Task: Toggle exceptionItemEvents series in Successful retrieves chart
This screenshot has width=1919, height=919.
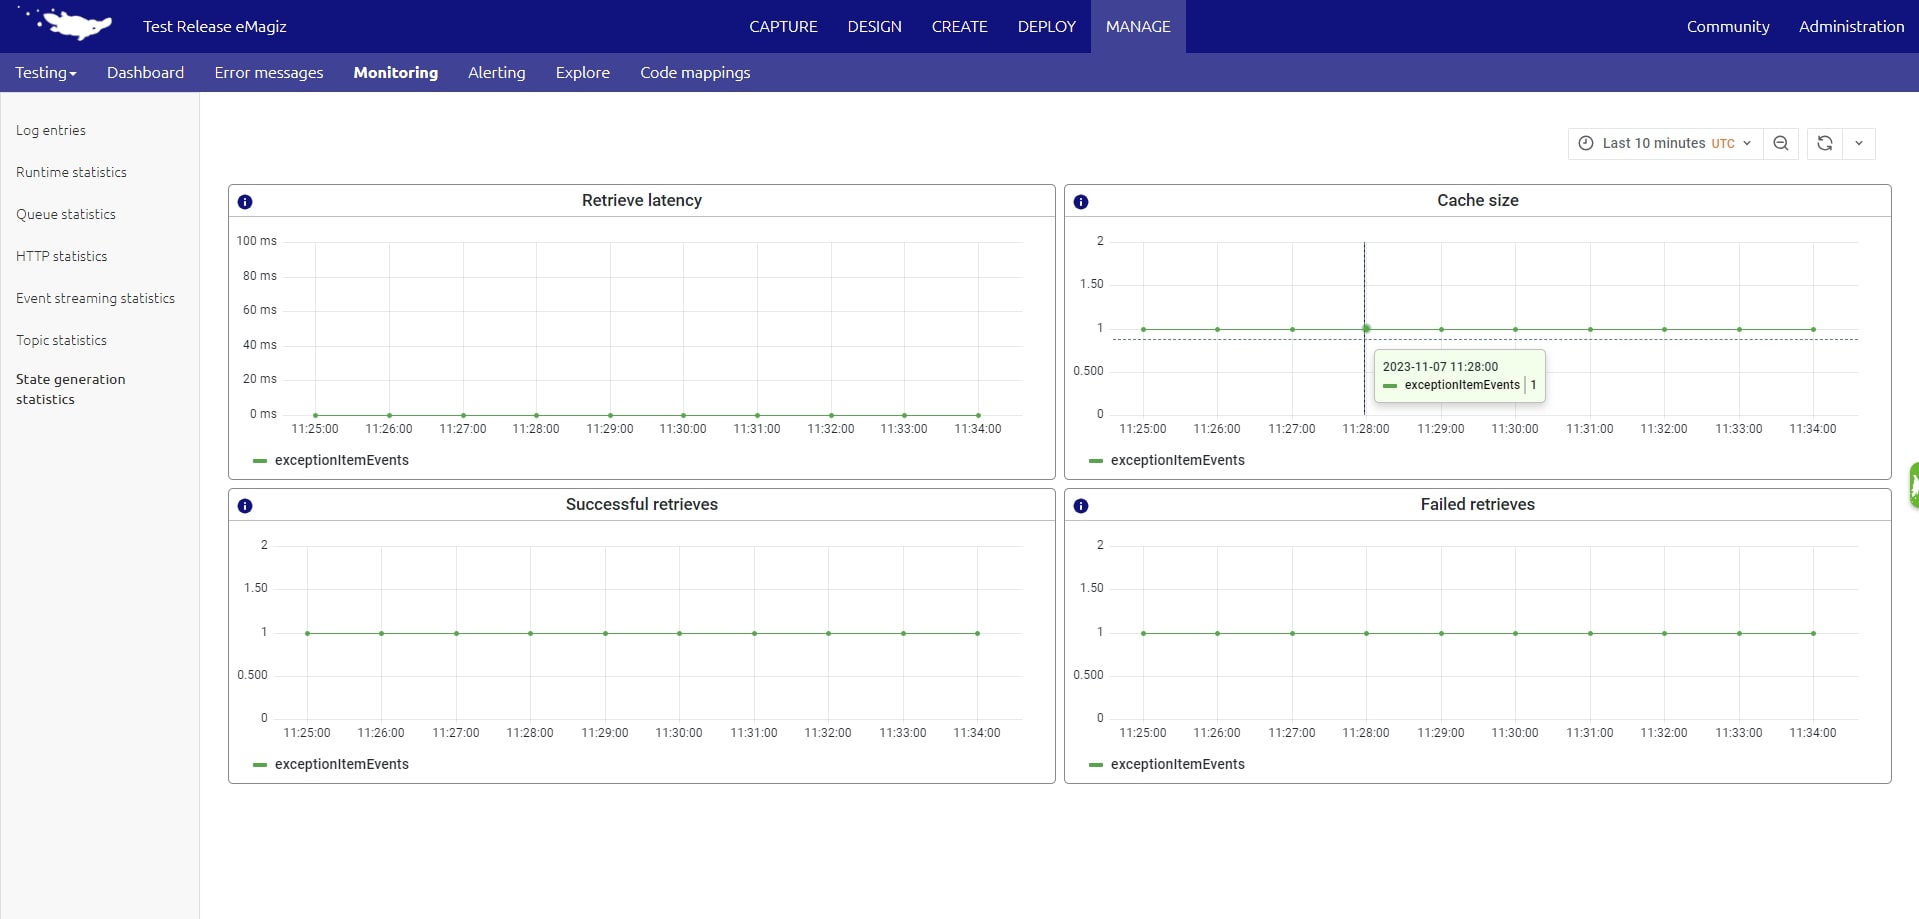Action: (341, 764)
